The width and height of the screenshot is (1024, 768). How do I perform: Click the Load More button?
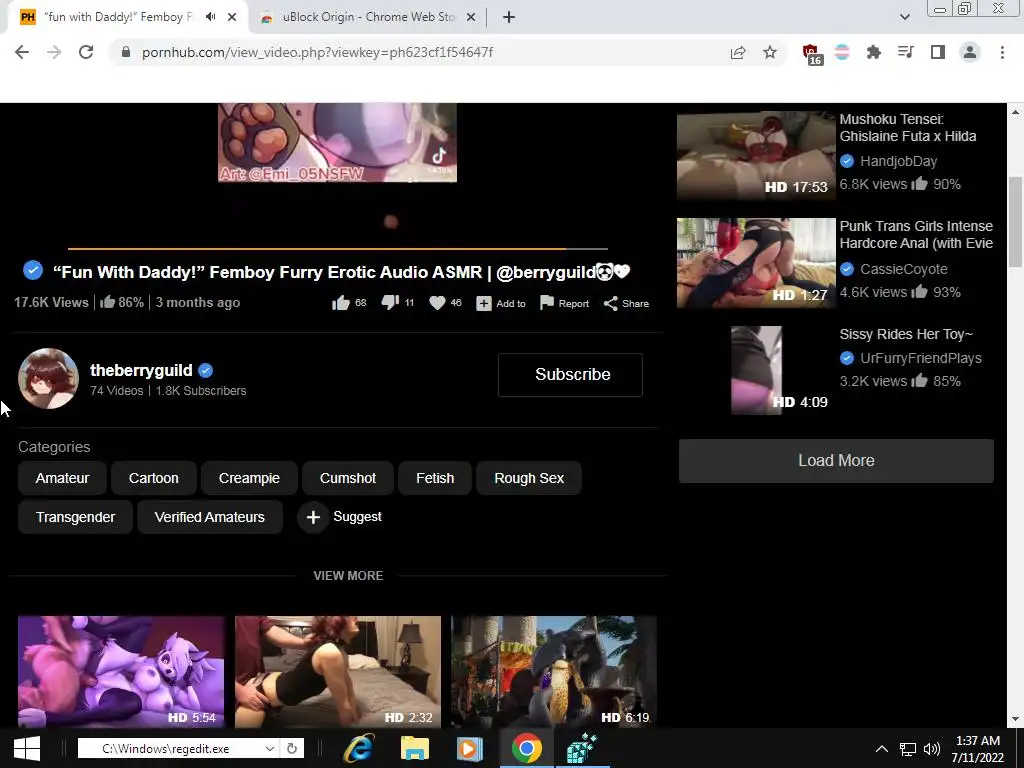coord(836,460)
